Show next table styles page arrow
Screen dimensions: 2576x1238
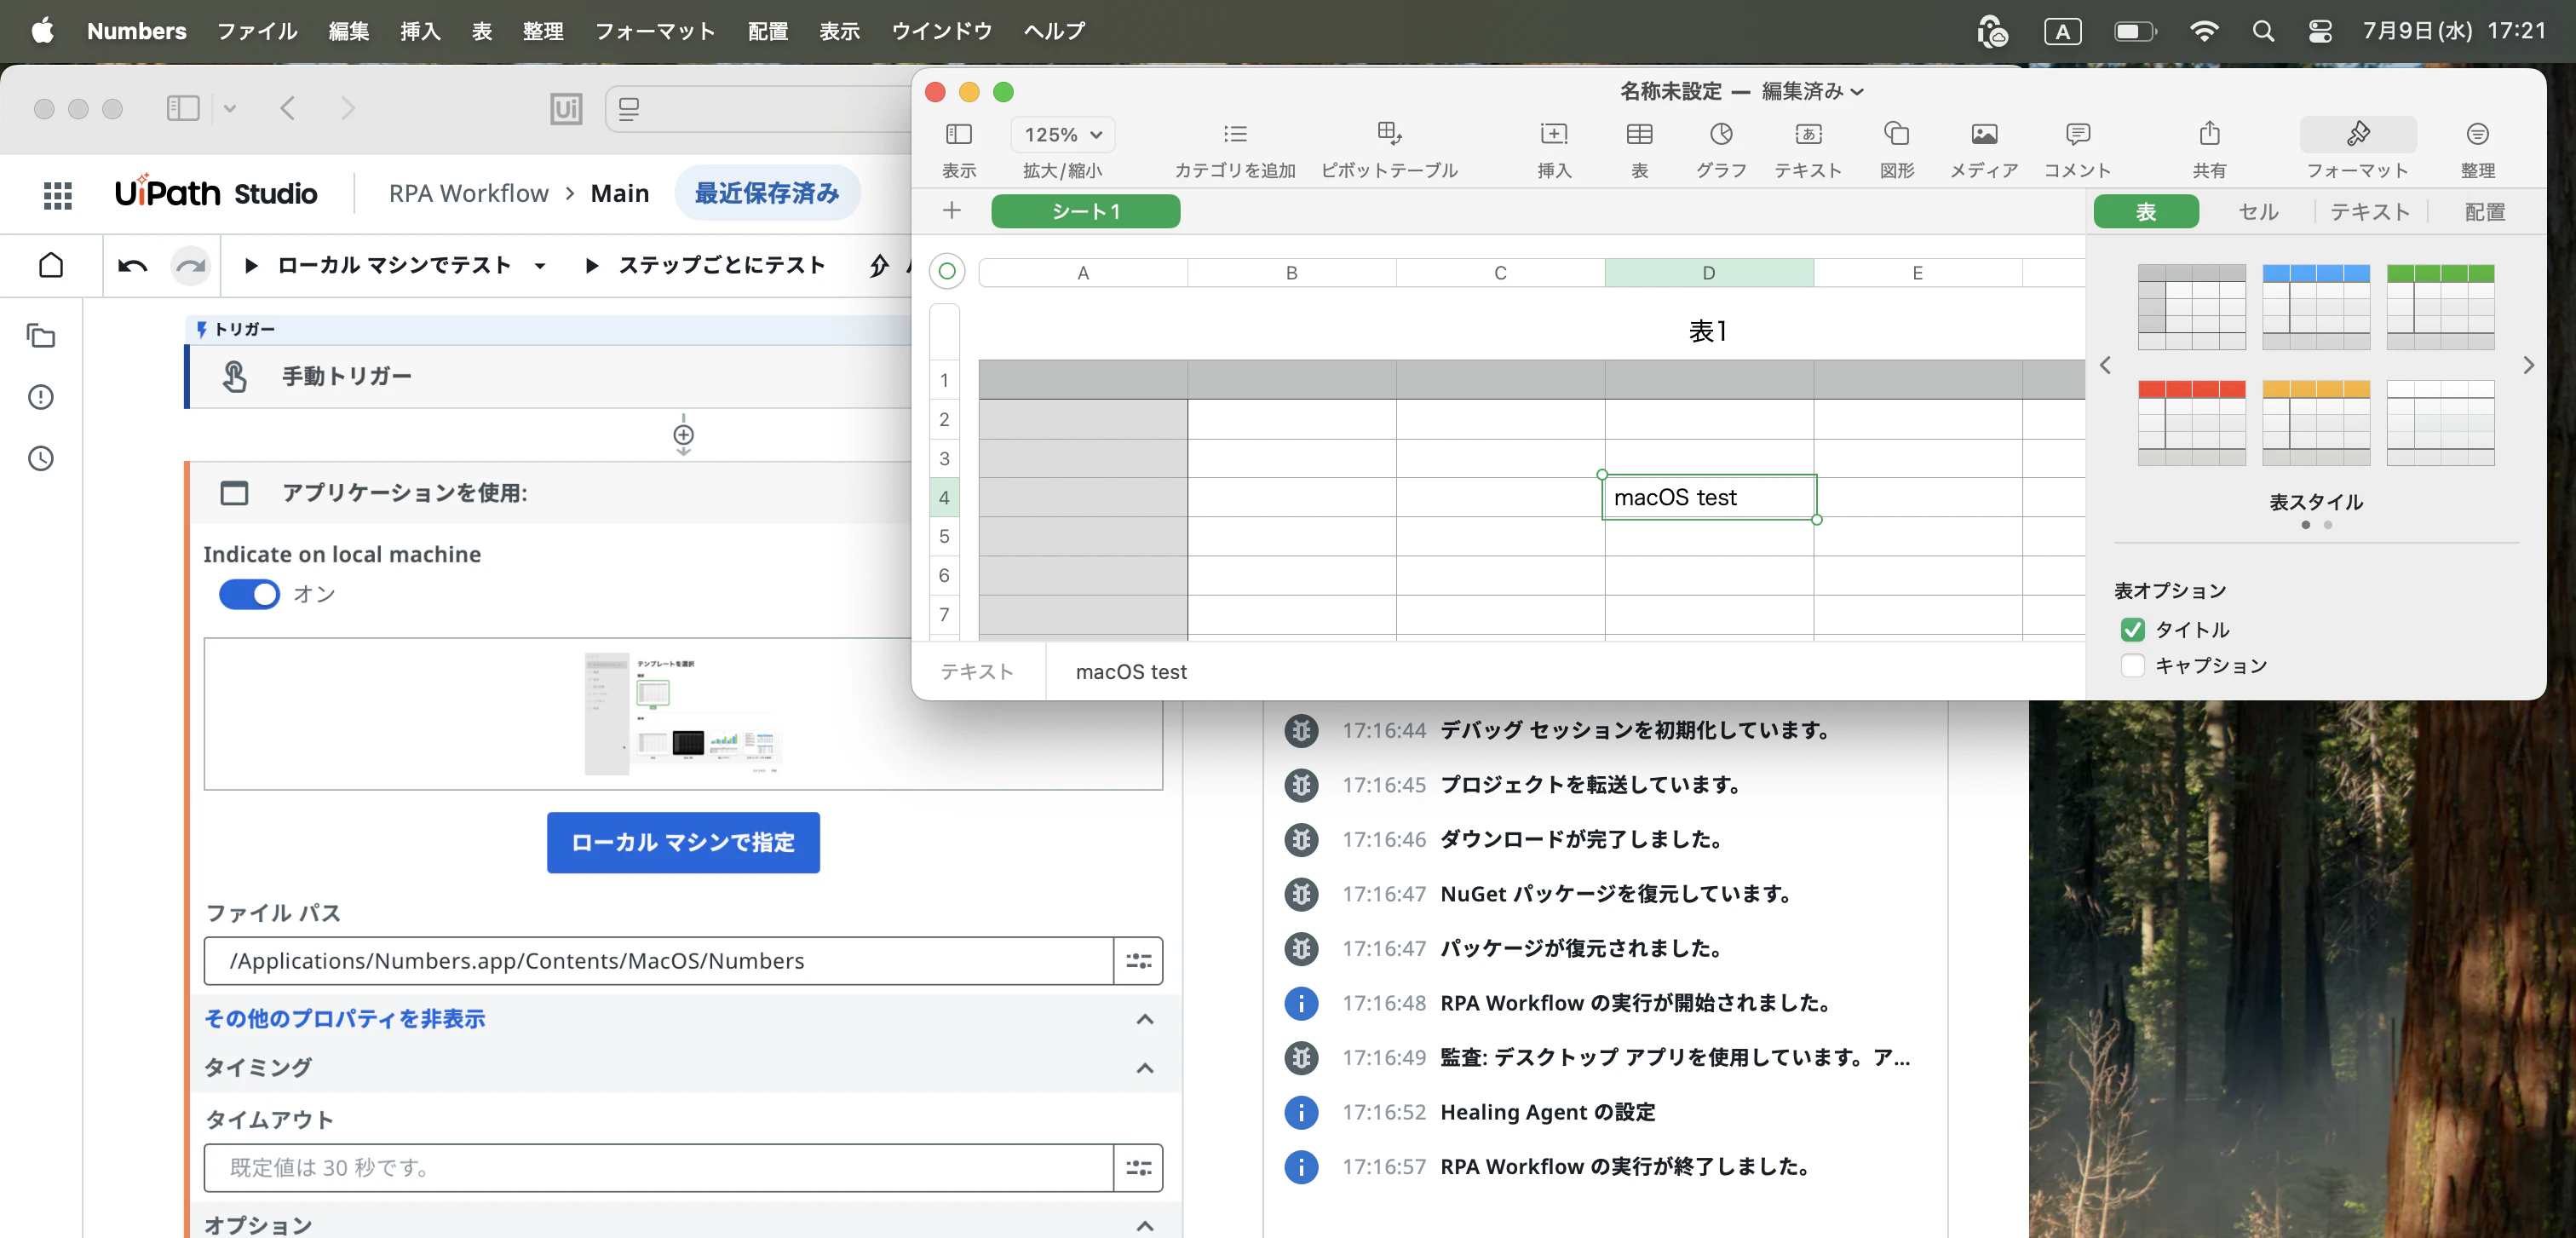pos(2528,365)
